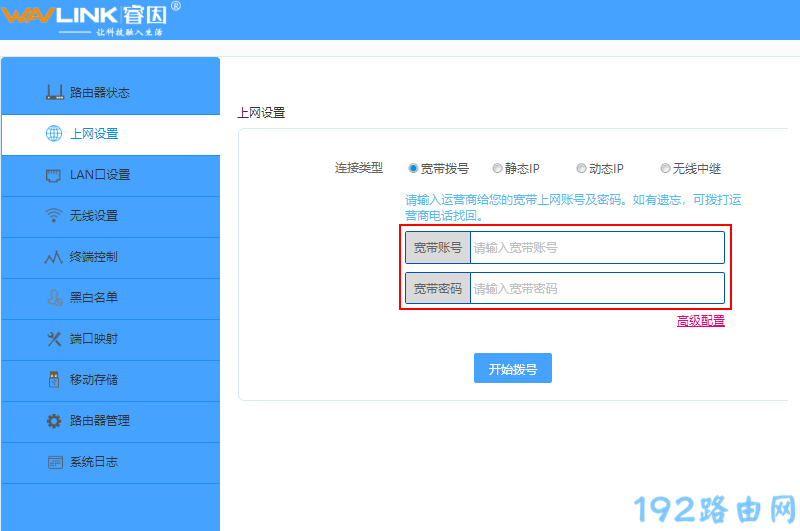Click the router status icon in sidebar

coord(55,93)
